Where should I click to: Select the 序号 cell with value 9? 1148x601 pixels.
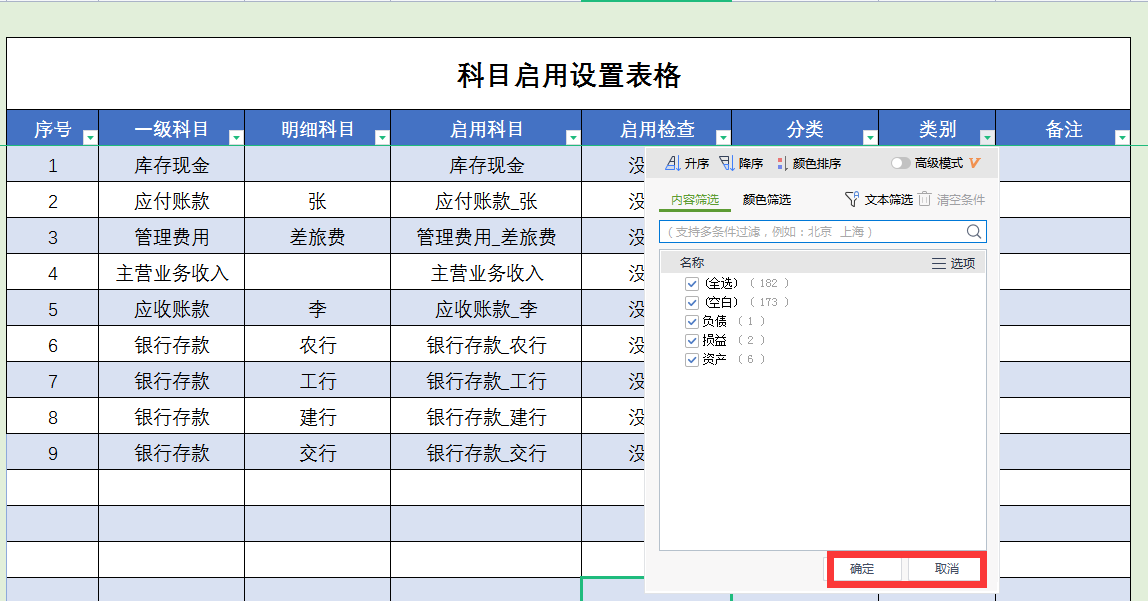click(x=53, y=452)
